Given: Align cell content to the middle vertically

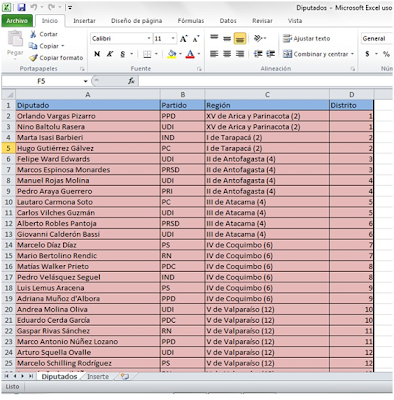Looking at the screenshot, I should [x=227, y=38].
